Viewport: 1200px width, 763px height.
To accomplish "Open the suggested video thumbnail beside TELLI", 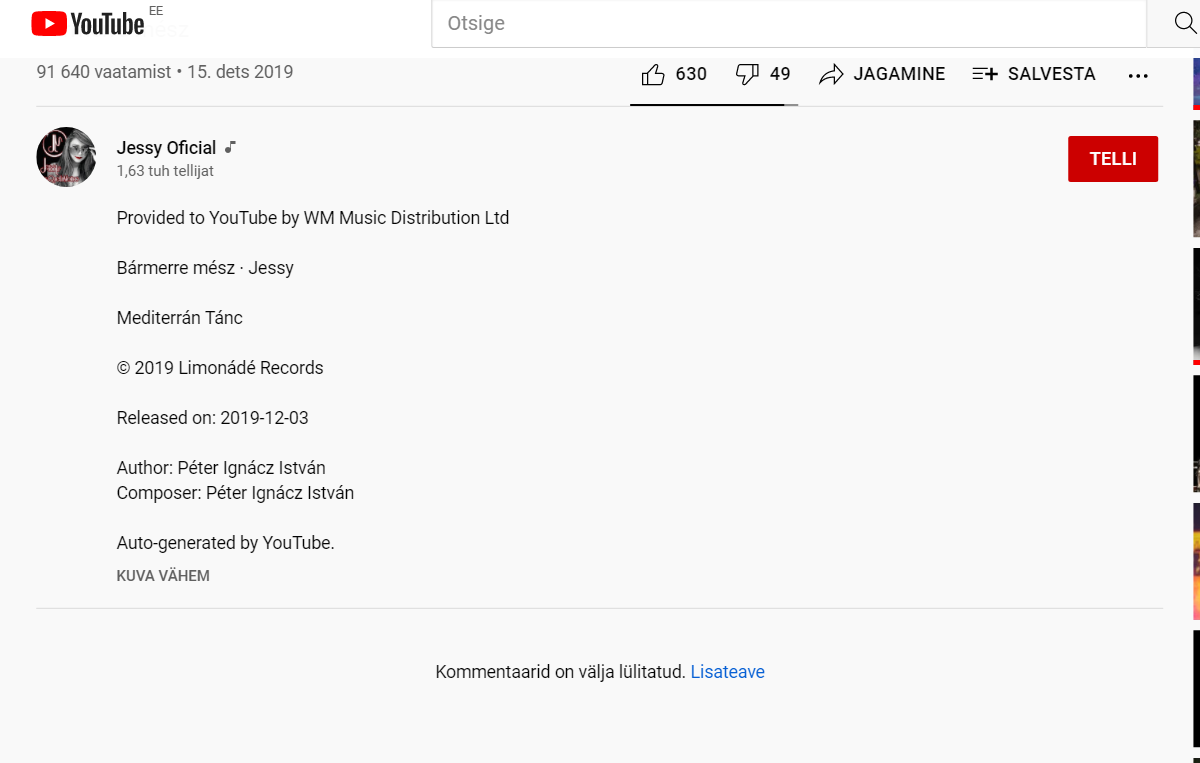I will click(1195, 178).
